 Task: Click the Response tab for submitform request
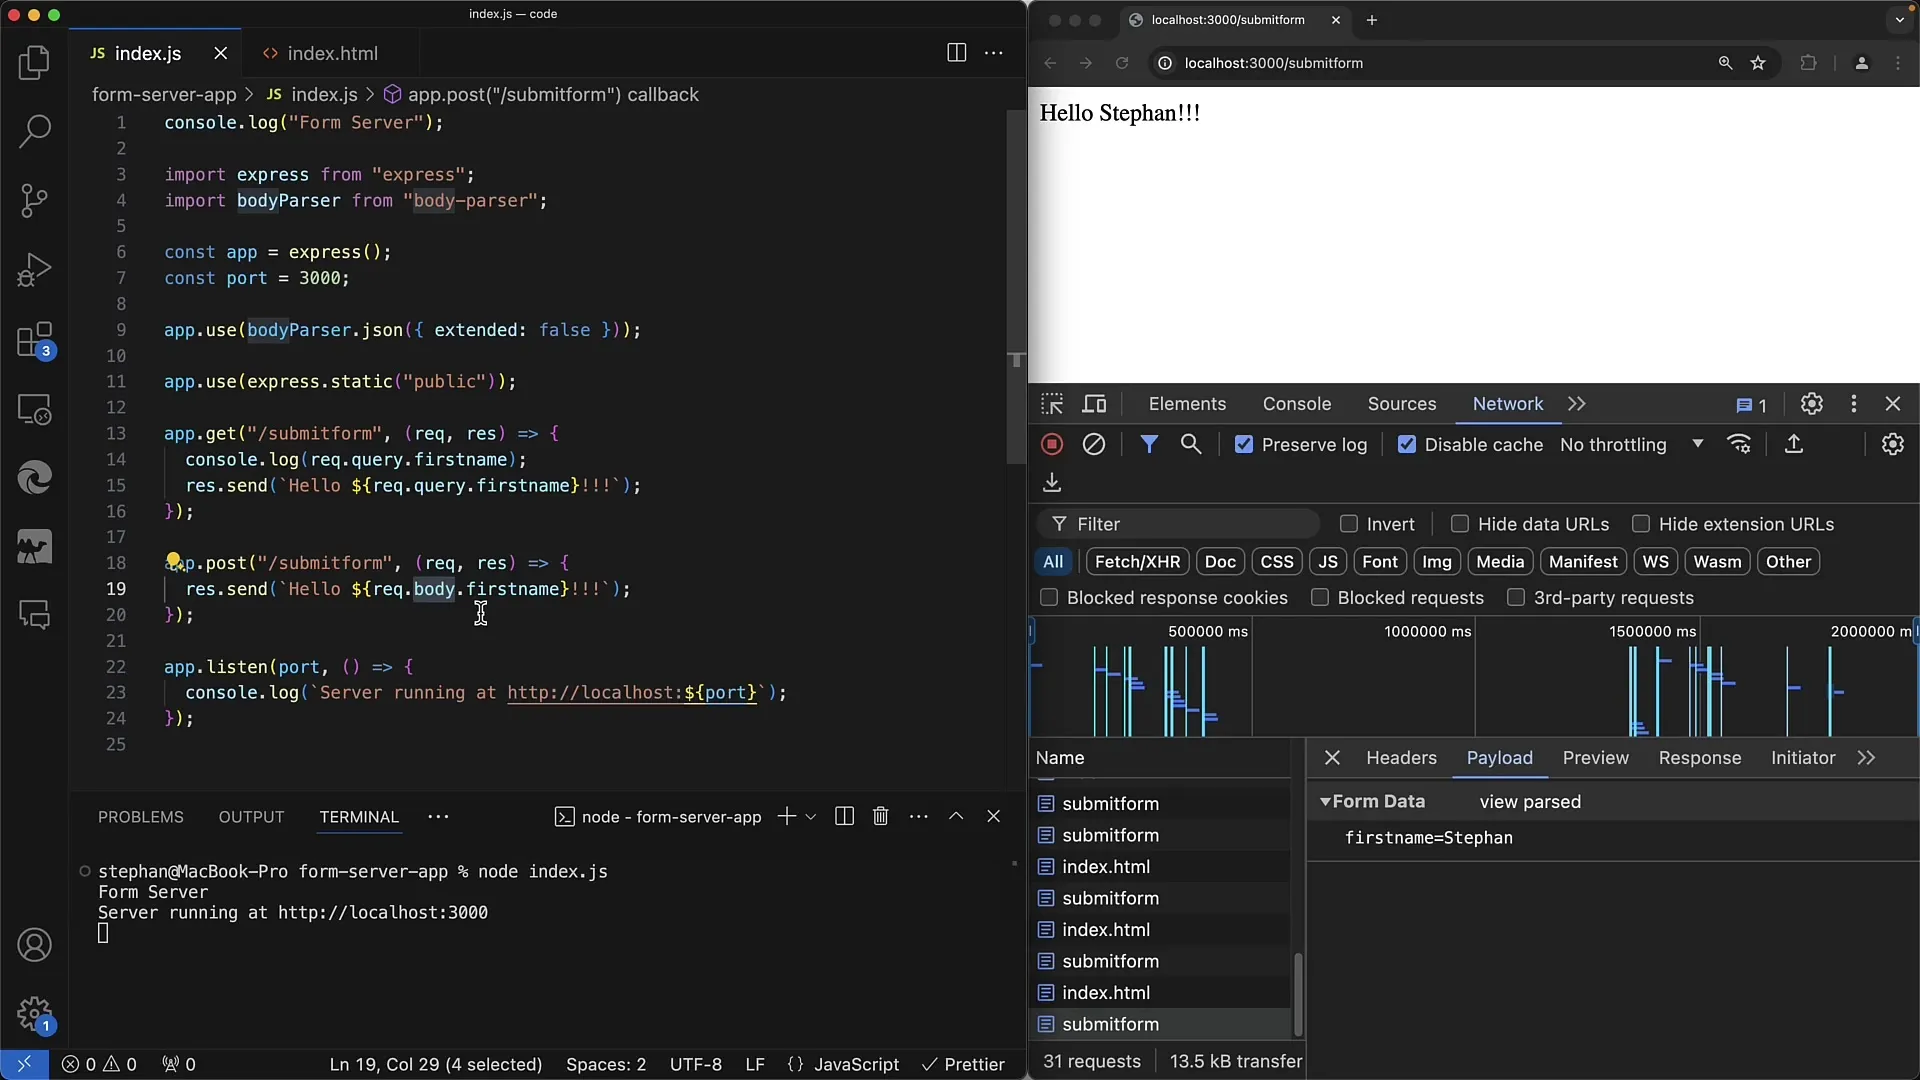point(1700,756)
